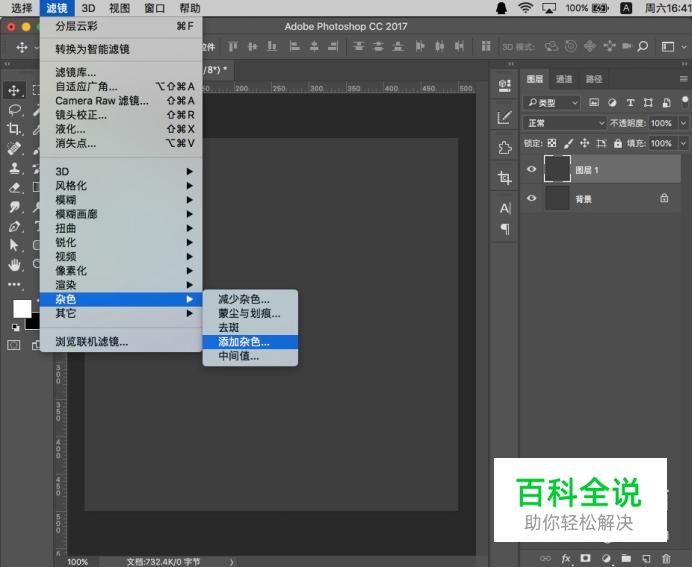The height and width of the screenshot is (567, 692).
Task: Filter layers by adjustment layer type
Action: point(612,103)
